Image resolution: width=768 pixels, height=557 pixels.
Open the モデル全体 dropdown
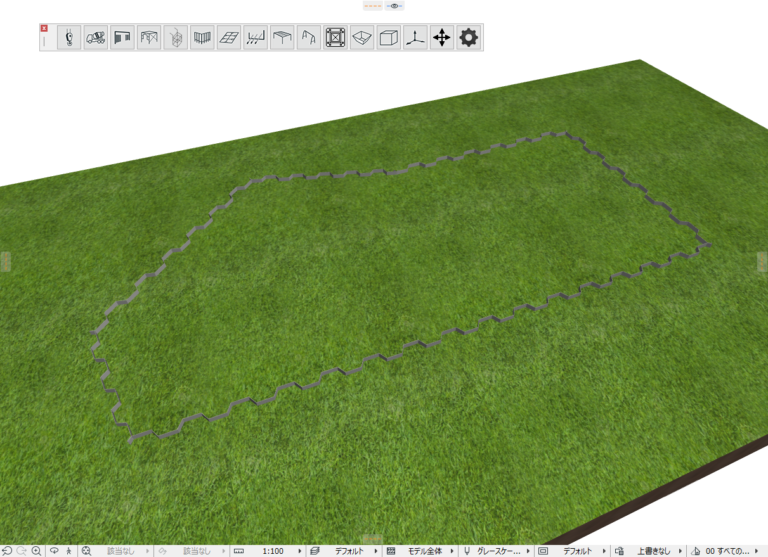[429, 551]
